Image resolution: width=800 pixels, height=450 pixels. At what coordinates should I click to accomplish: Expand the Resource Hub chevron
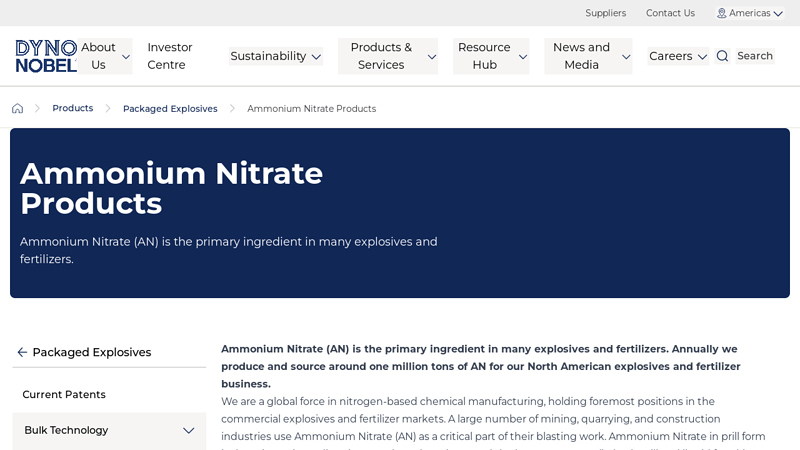pyautogui.click(x=523, y=57)
